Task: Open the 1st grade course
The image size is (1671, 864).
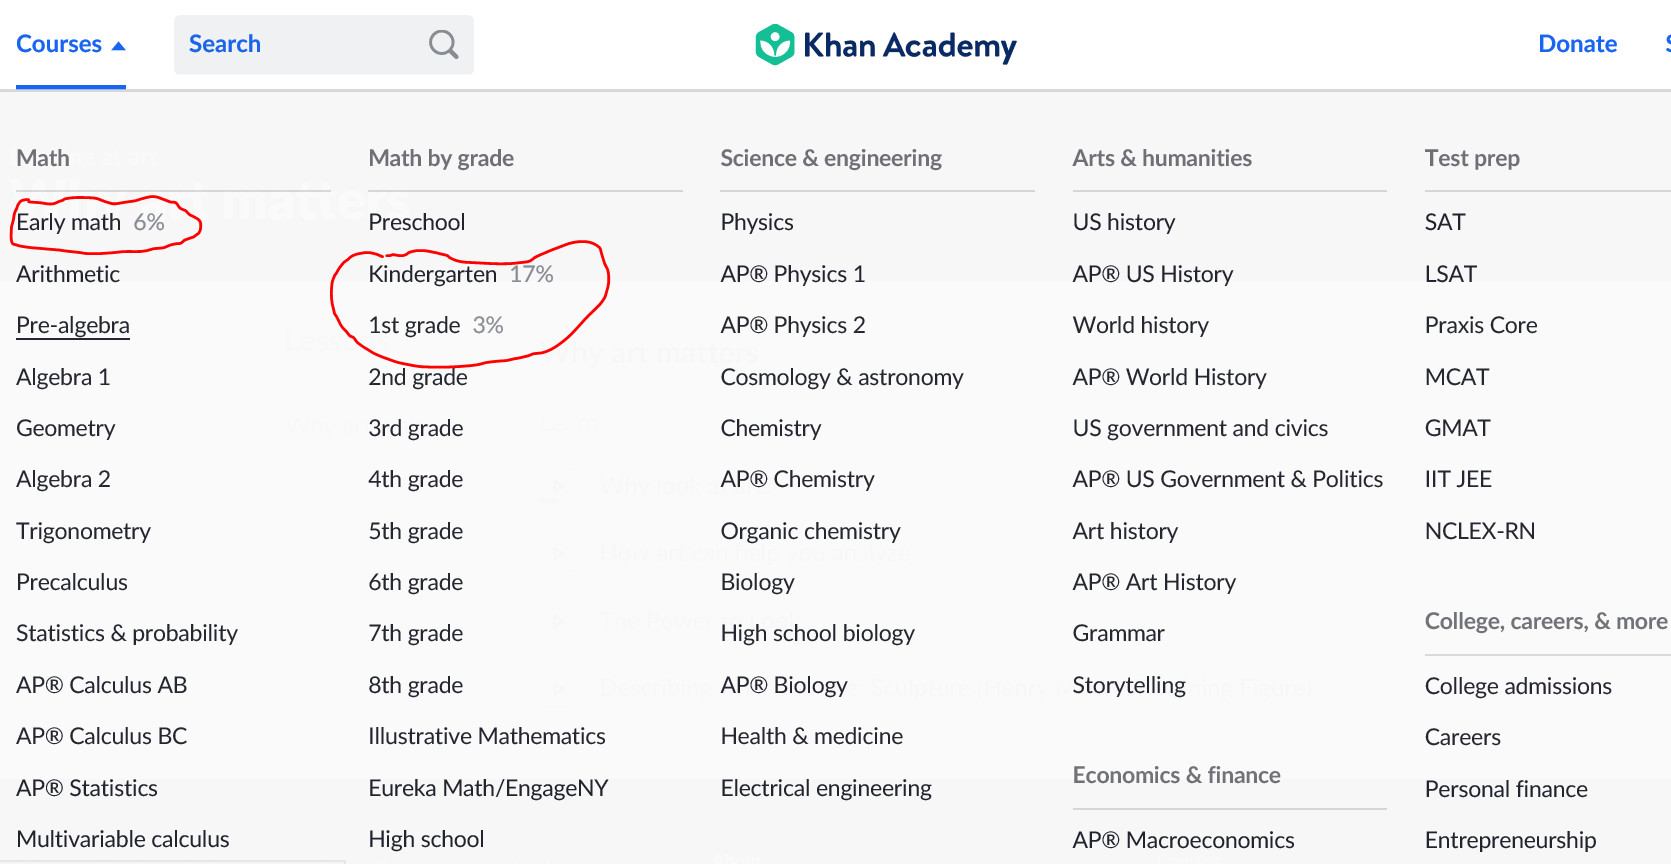Action: pos(414,325)
